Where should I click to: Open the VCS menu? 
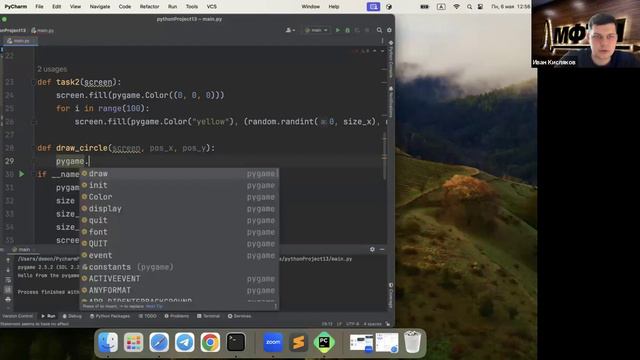click(x=211, y=7)
